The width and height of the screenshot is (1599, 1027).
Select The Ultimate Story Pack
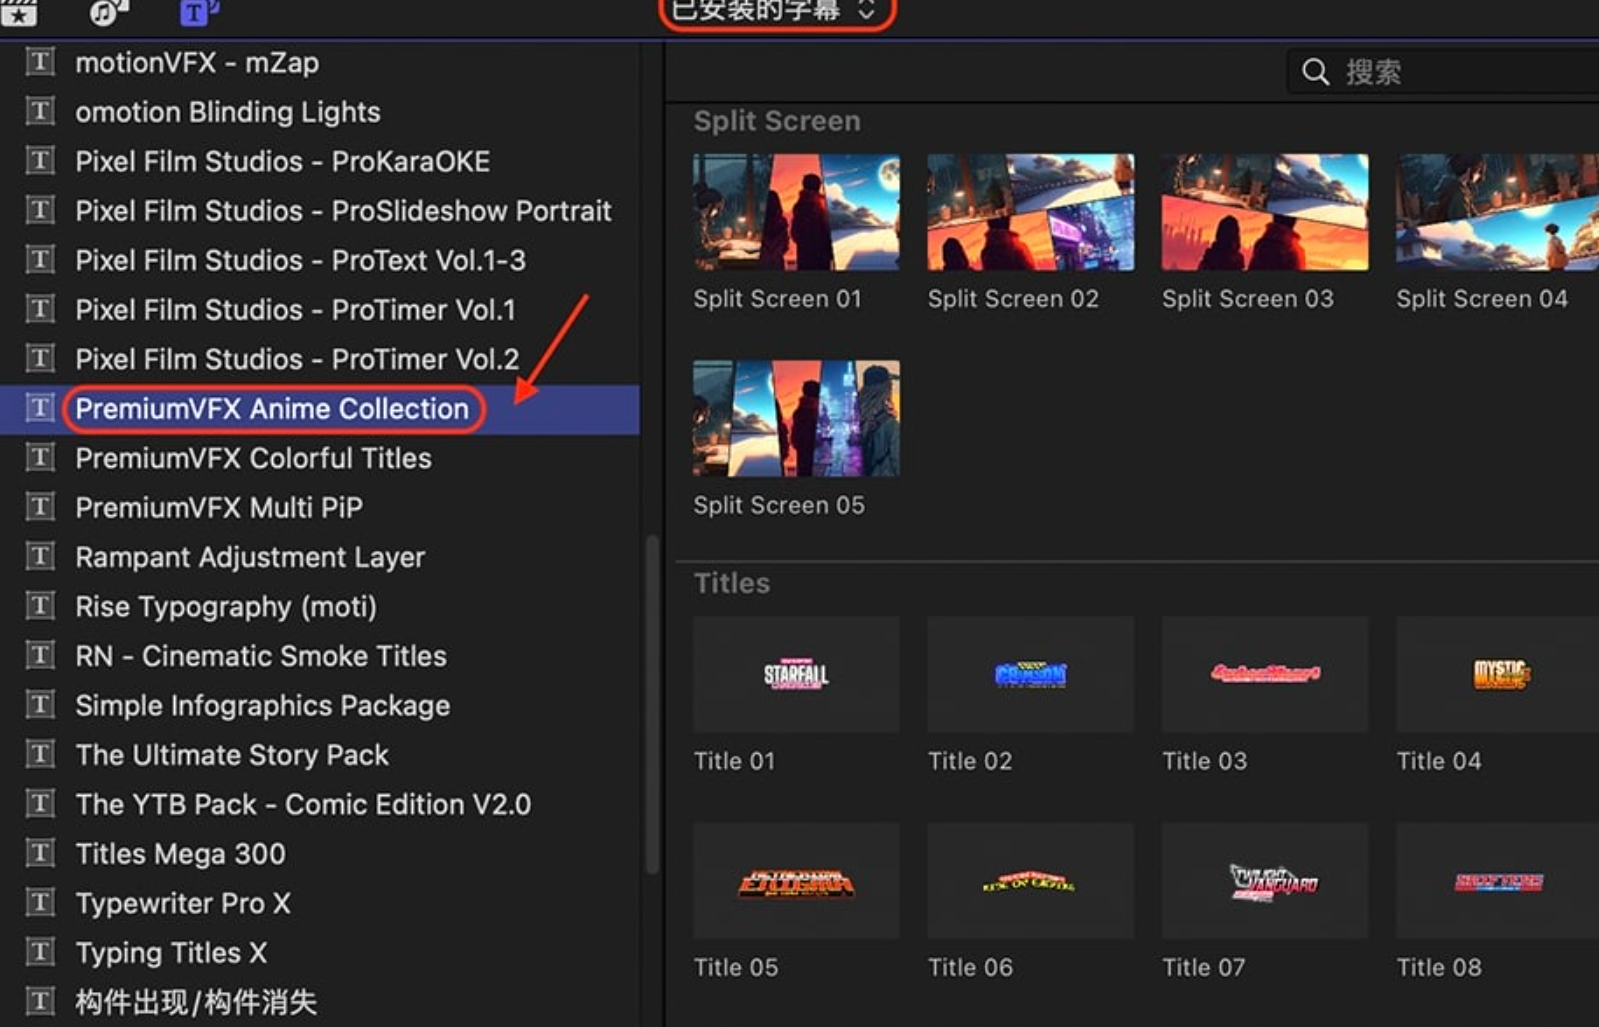pyautogui.click(x=232, y=755)
